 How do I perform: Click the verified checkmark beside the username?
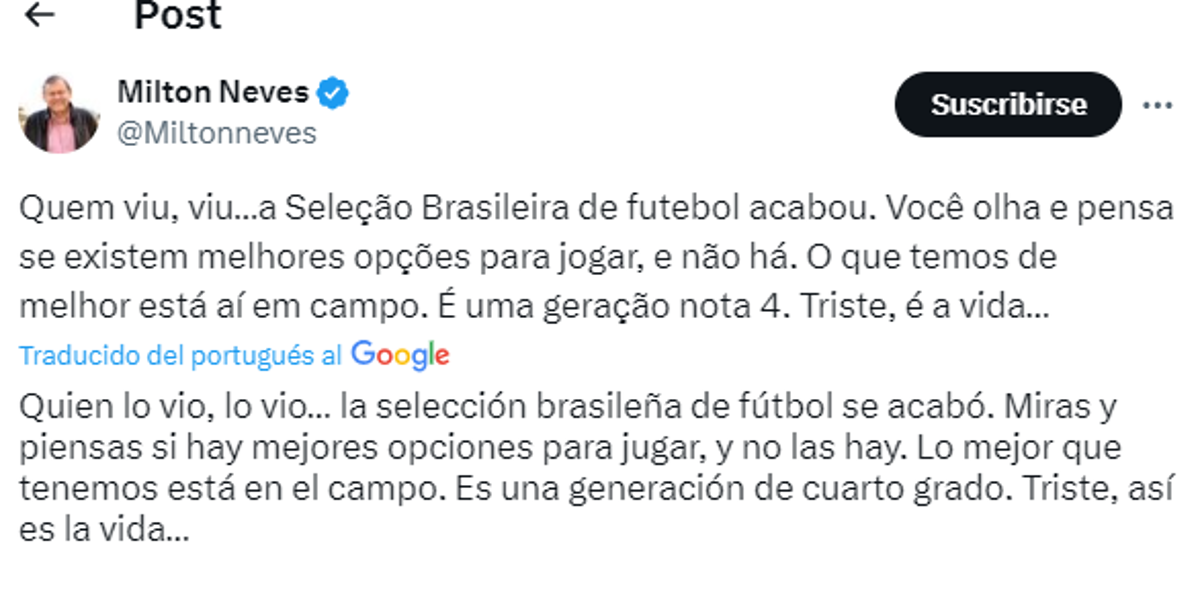point(333,92)
